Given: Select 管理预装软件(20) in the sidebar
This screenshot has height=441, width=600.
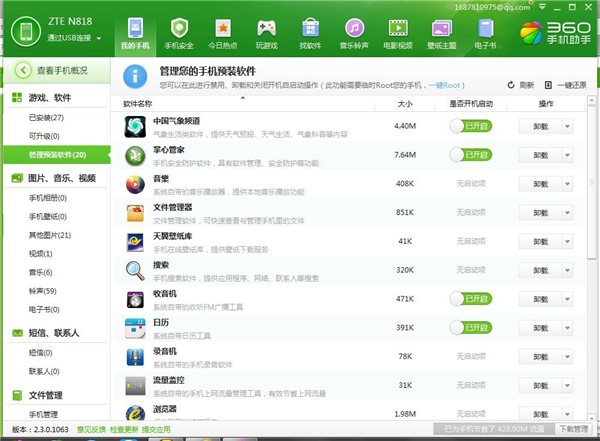Looking at the screenshot, I should click(x=57, y=155).
